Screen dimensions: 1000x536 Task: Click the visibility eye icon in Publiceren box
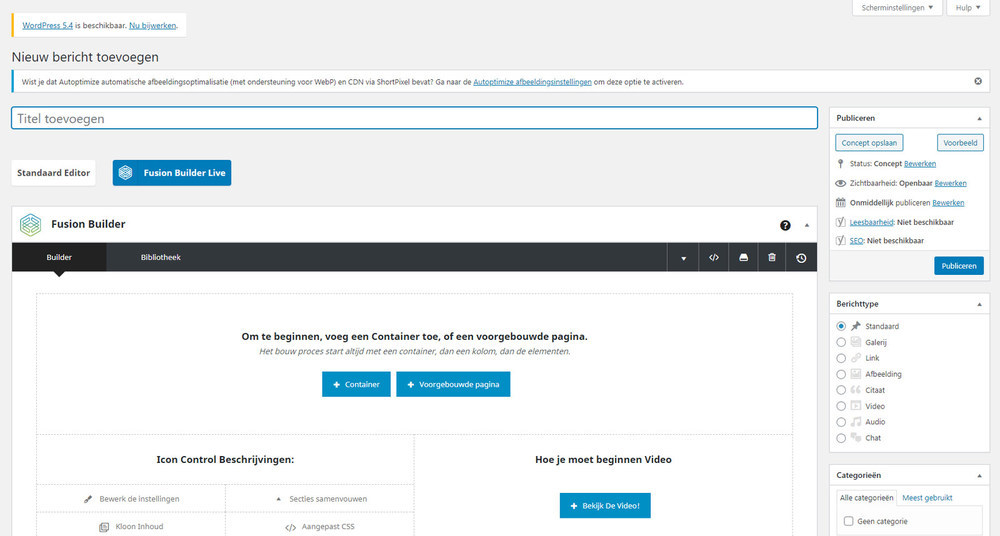pos(841,183)
